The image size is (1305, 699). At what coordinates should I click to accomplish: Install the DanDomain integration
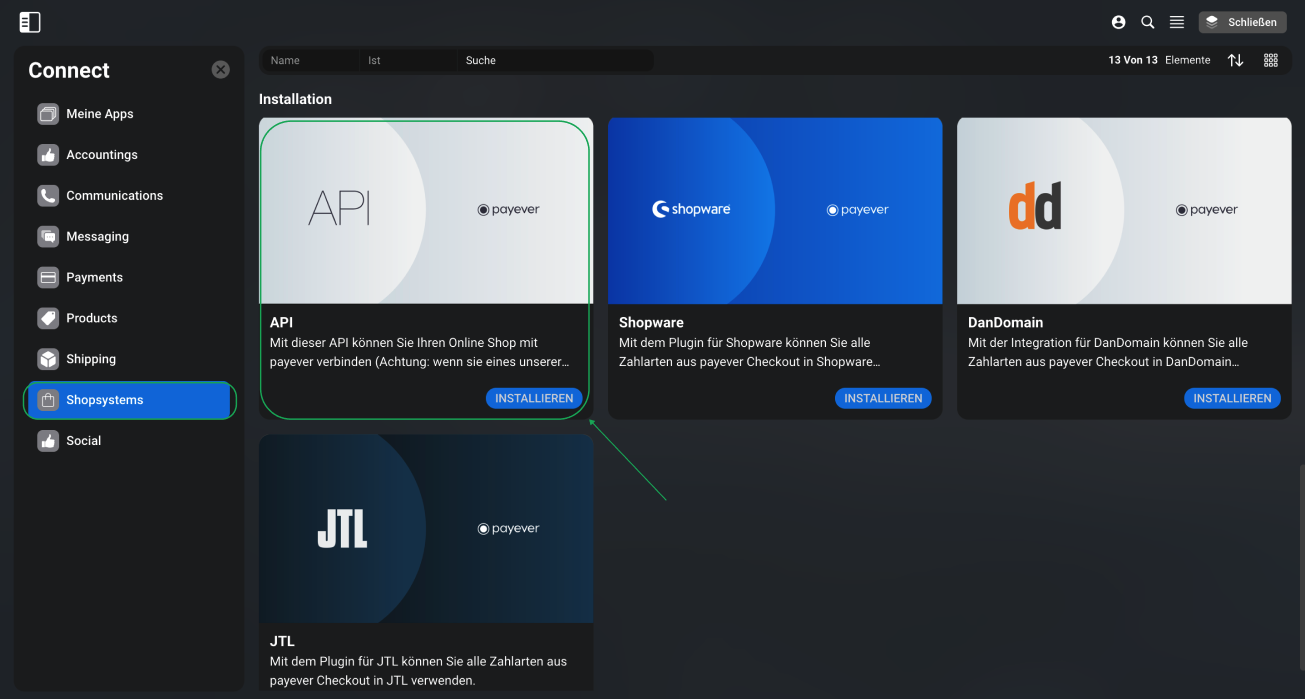pos(1232,398)
